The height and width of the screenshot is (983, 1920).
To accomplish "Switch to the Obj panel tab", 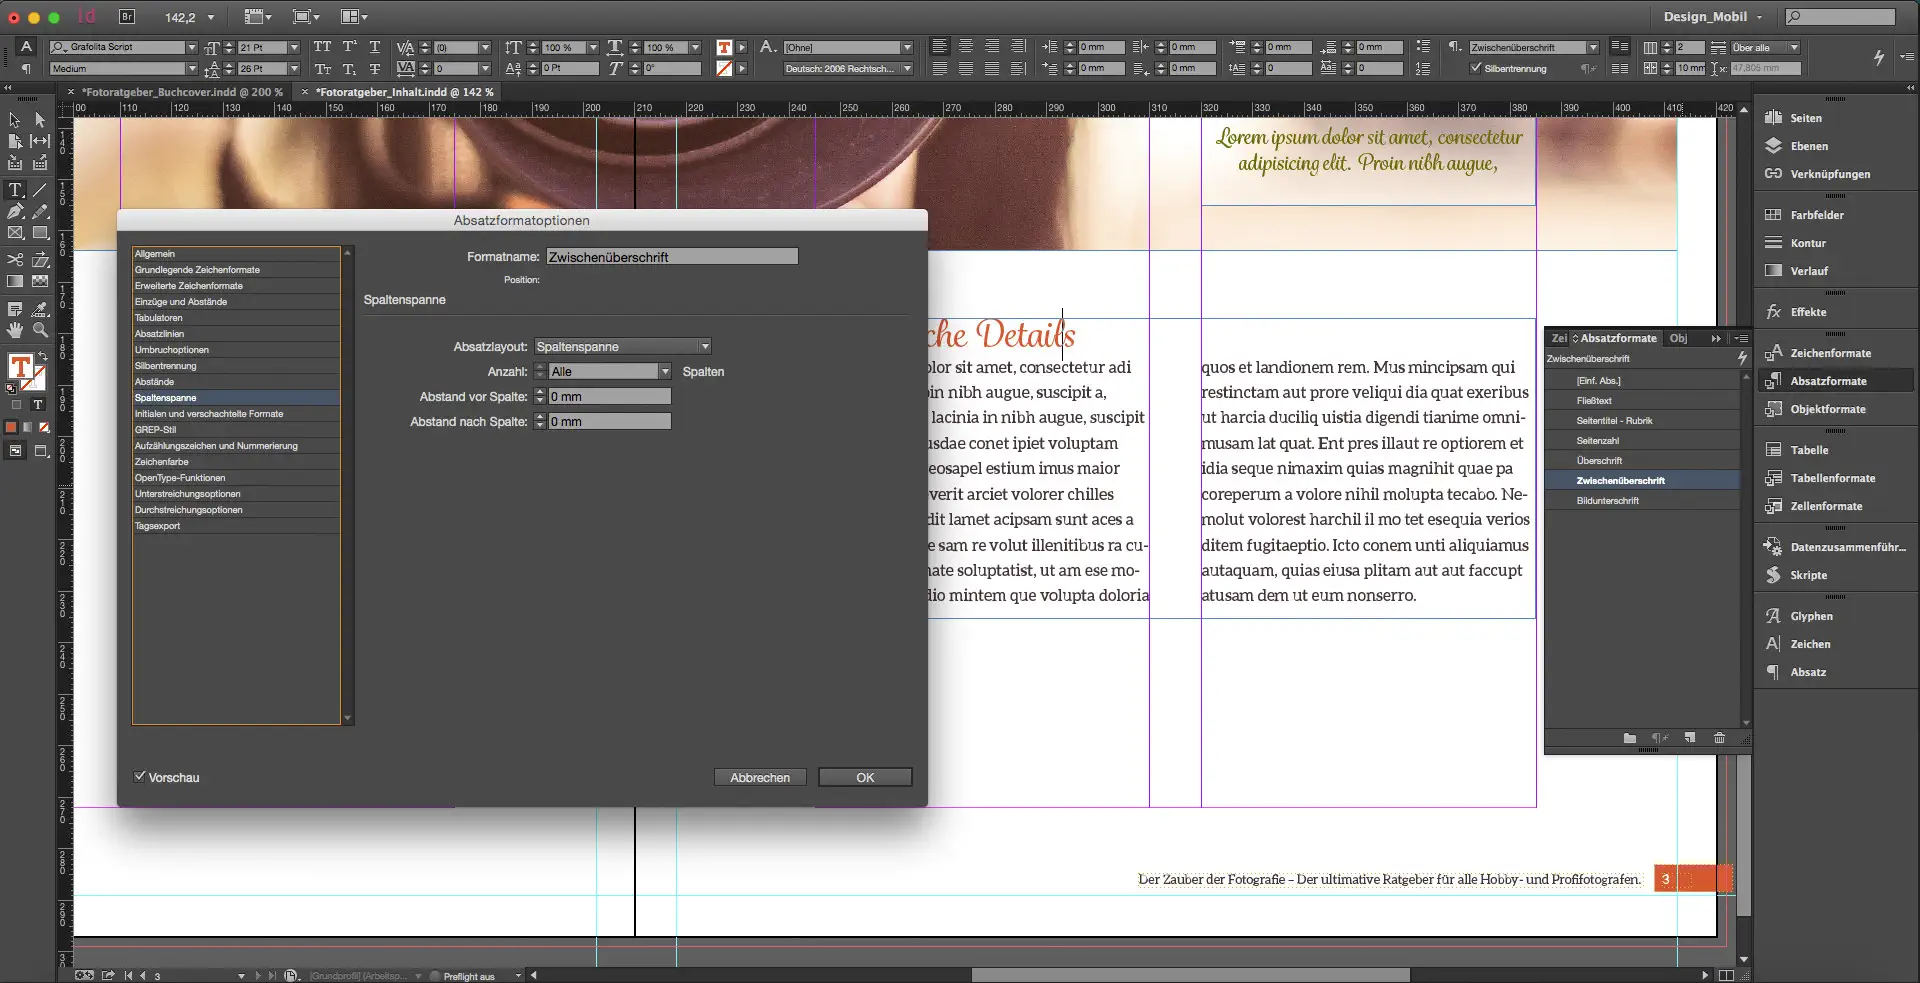I will point(1677,338).
